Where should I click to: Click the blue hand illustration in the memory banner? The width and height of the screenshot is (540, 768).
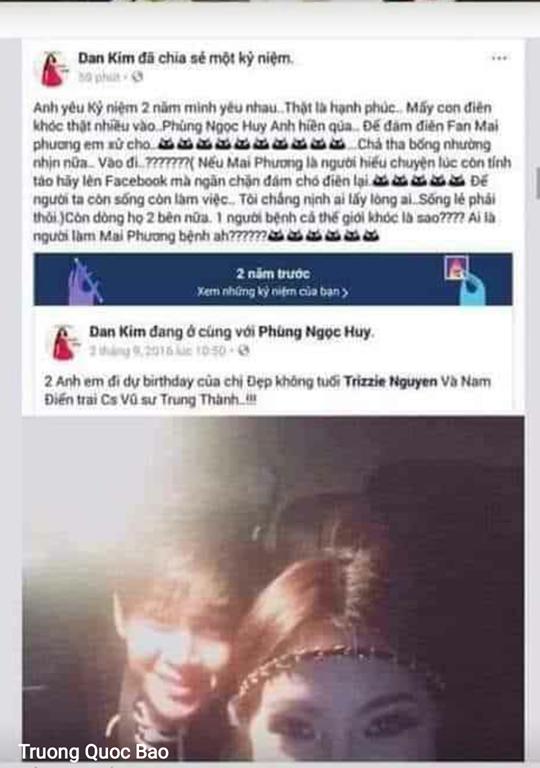click(472, 287)
